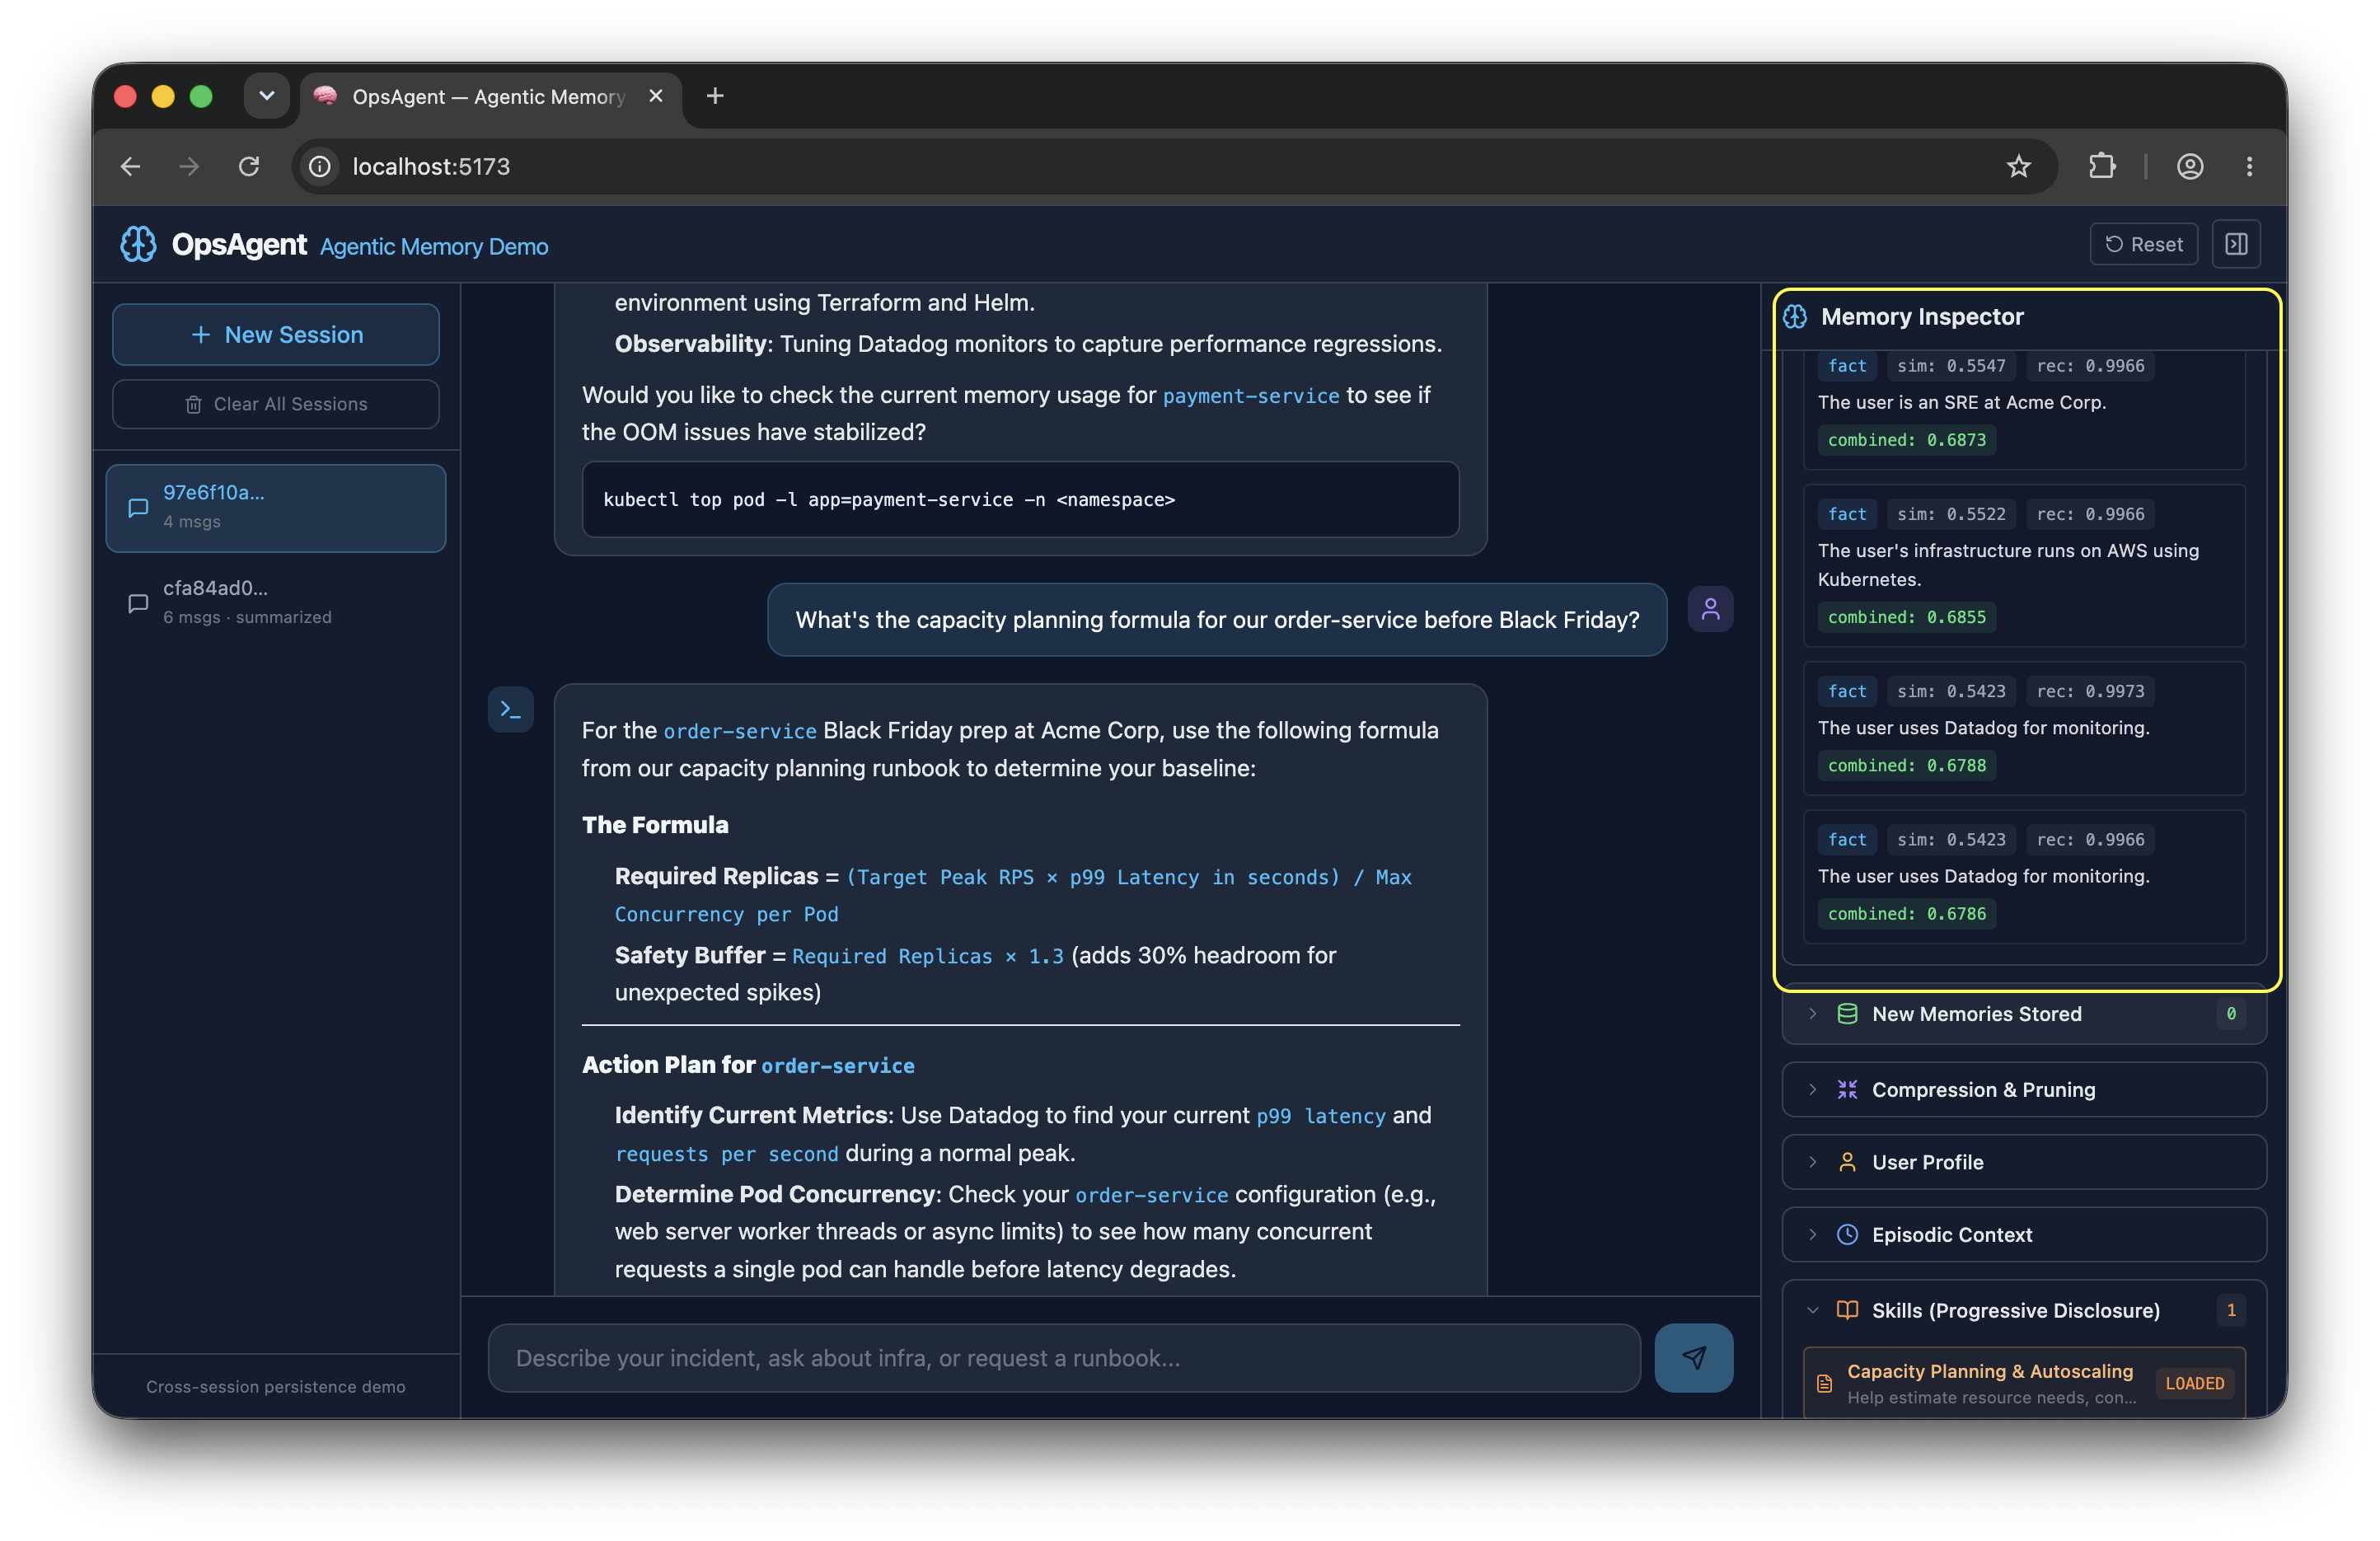The width and height of the screenshot is (2380, 1541).
Task: Click combined: 0.6786 score
Action: pos(1906,913)
